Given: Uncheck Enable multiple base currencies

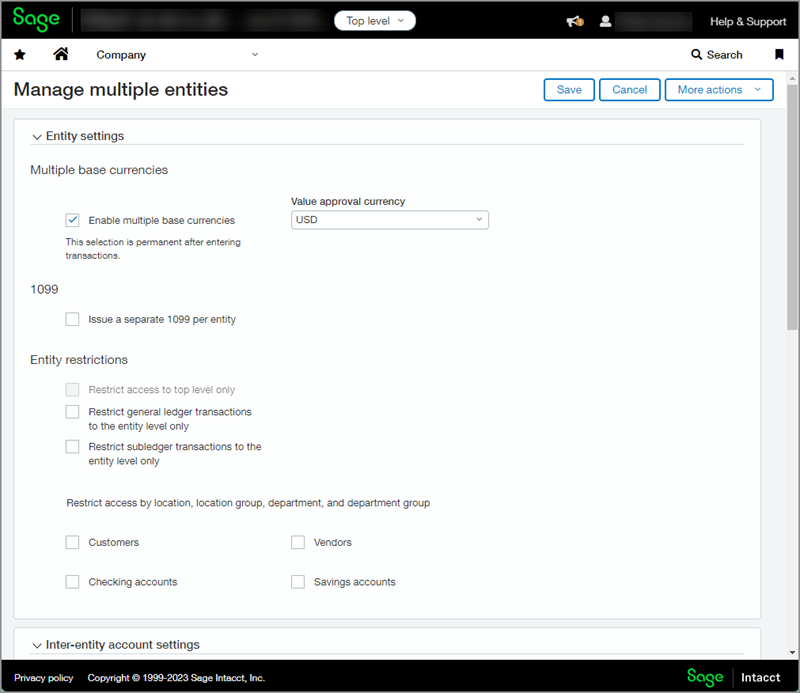Looking at the screenshot, I should pyautogui.click(x=73, y=220).
